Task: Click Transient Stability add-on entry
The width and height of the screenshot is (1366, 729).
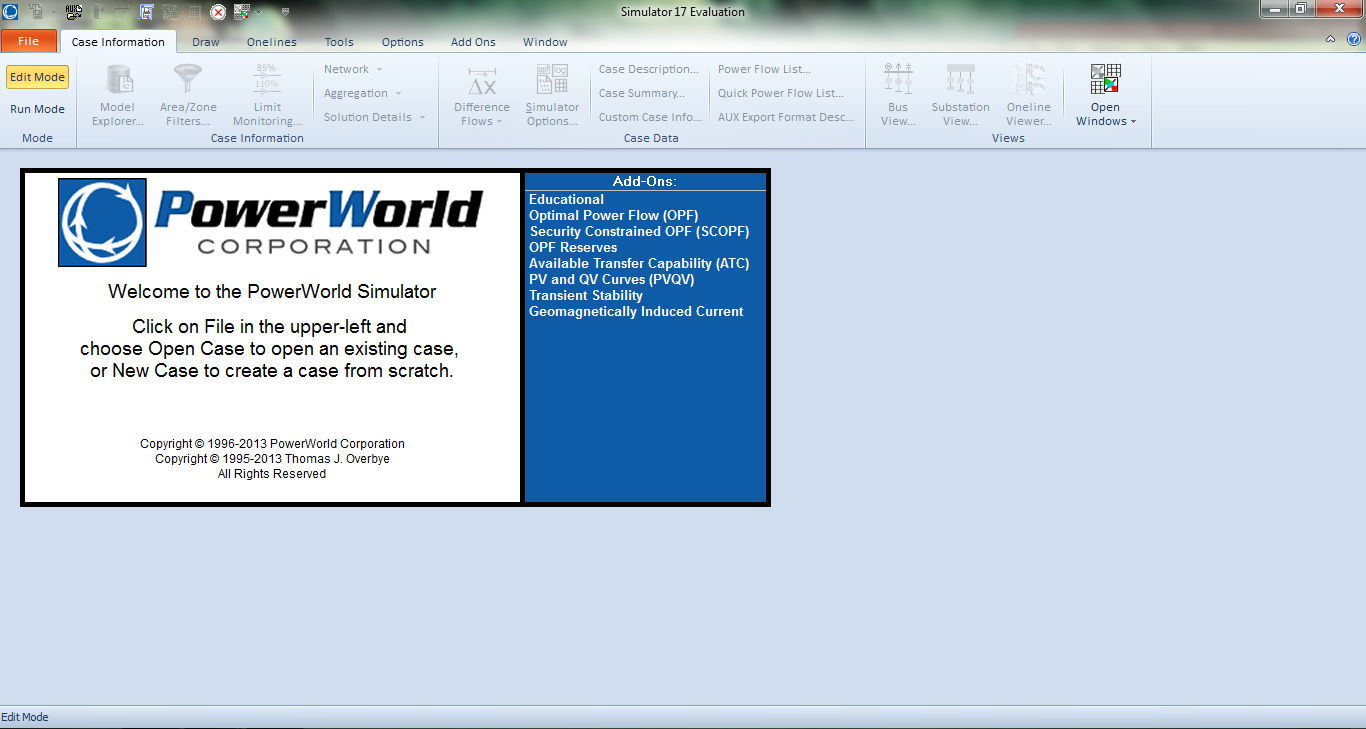Action: coord(586,295)
